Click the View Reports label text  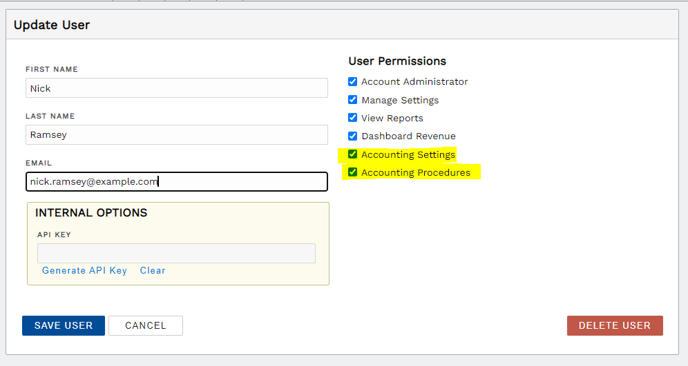point(392,118)
